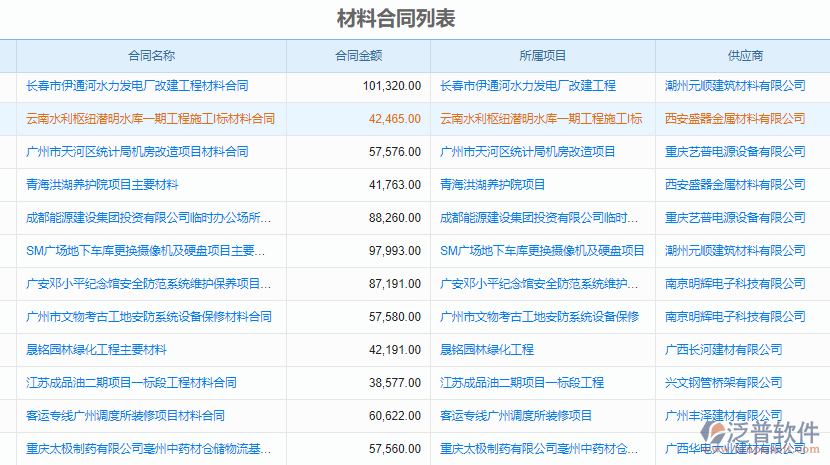This screenshot has width=830, height=465.
Task: Open supplier 广西长河建材有限公司
Action: 724,350
